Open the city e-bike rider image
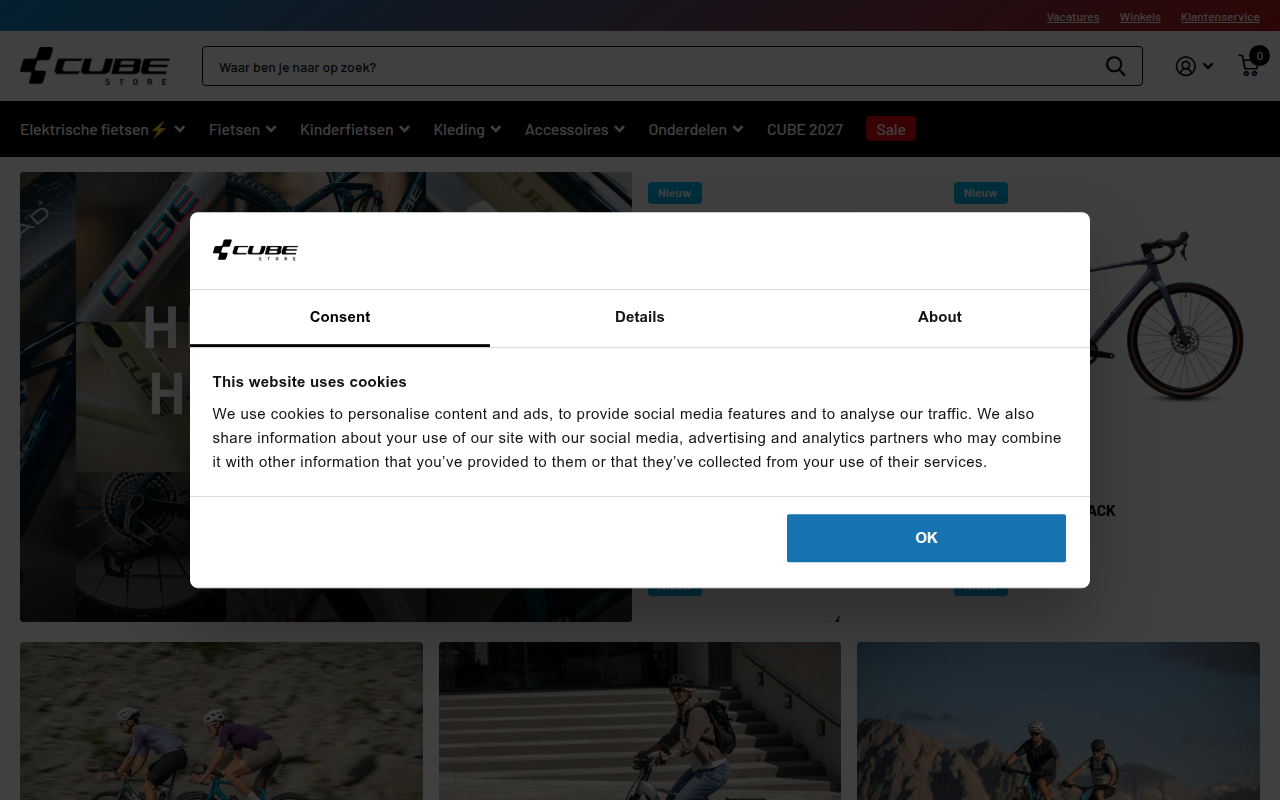This screenshot has height=800, width=1280. coord(640,721)
